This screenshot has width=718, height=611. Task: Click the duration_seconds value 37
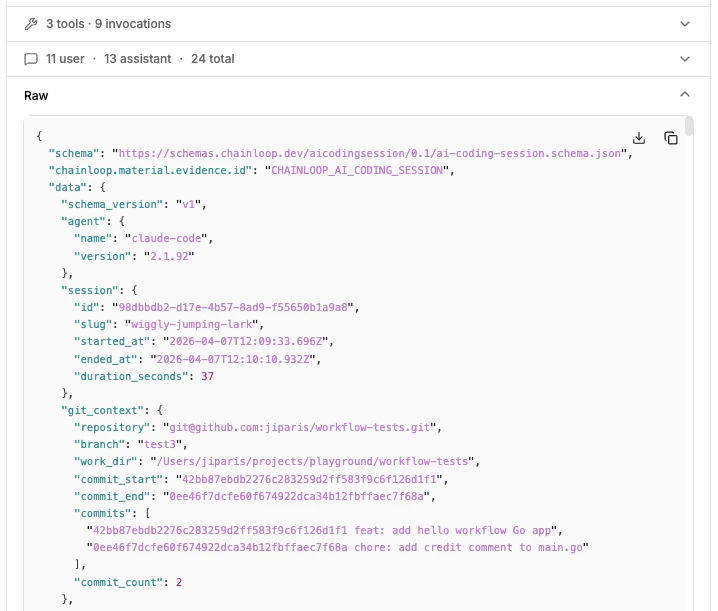click(207, 376)
